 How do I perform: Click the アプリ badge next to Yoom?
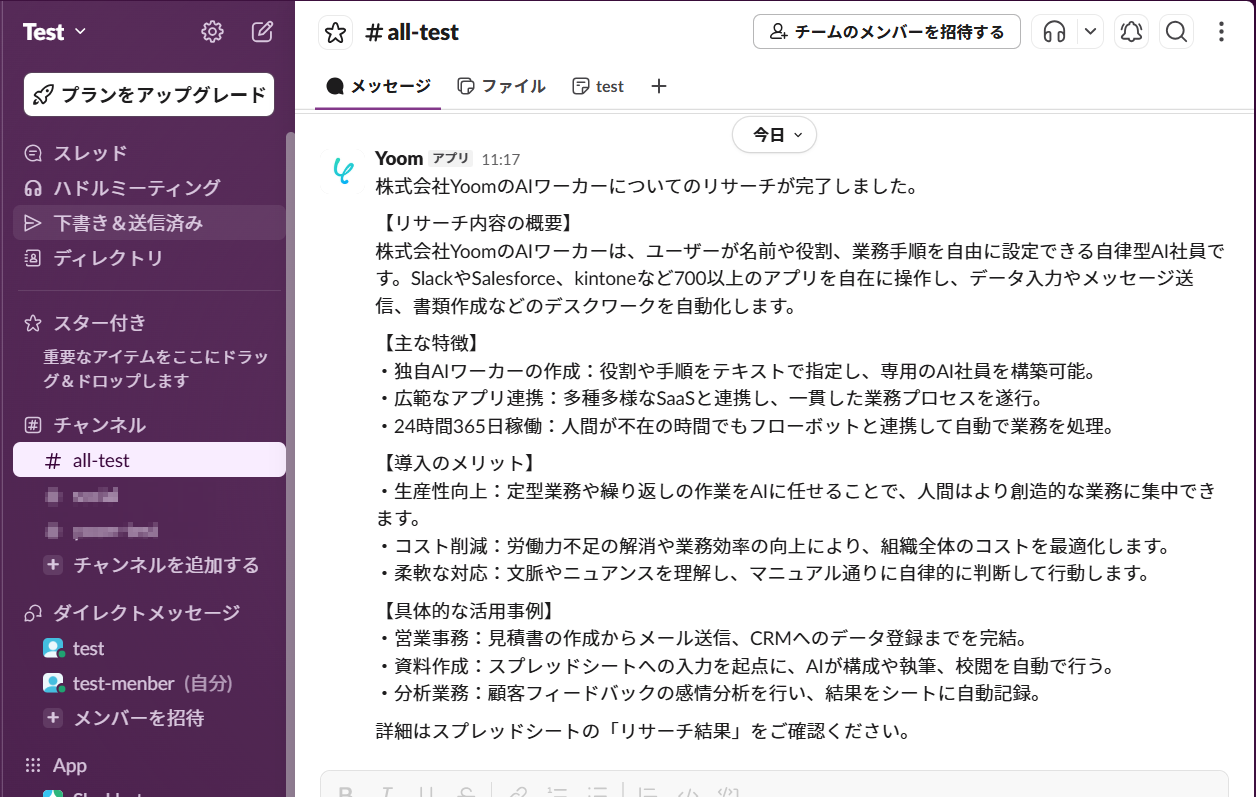450,158
